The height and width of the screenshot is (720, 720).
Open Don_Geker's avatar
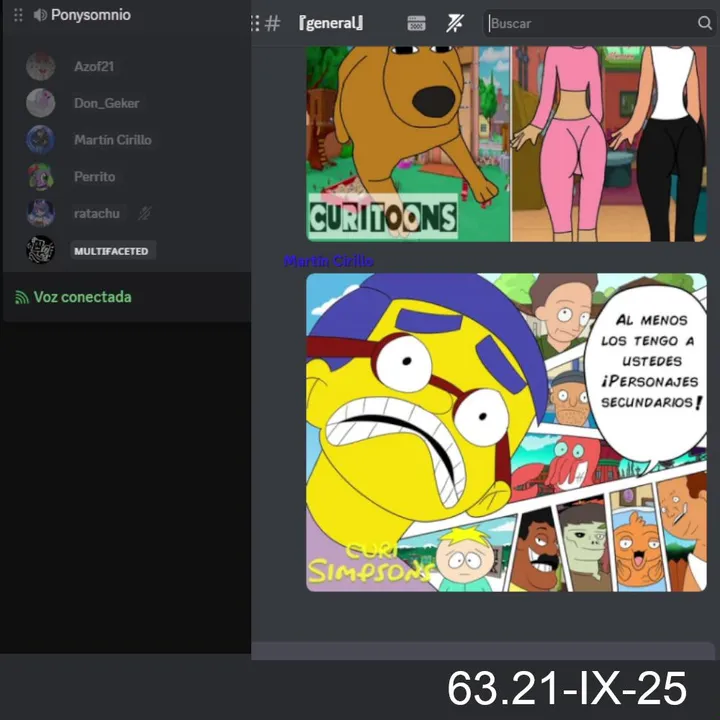[x=40, y=103]
